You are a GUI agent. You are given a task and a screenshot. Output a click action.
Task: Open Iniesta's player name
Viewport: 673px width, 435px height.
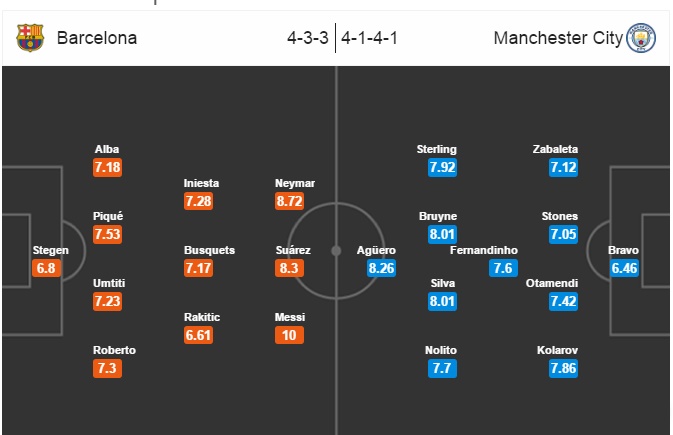coord(201,183)
